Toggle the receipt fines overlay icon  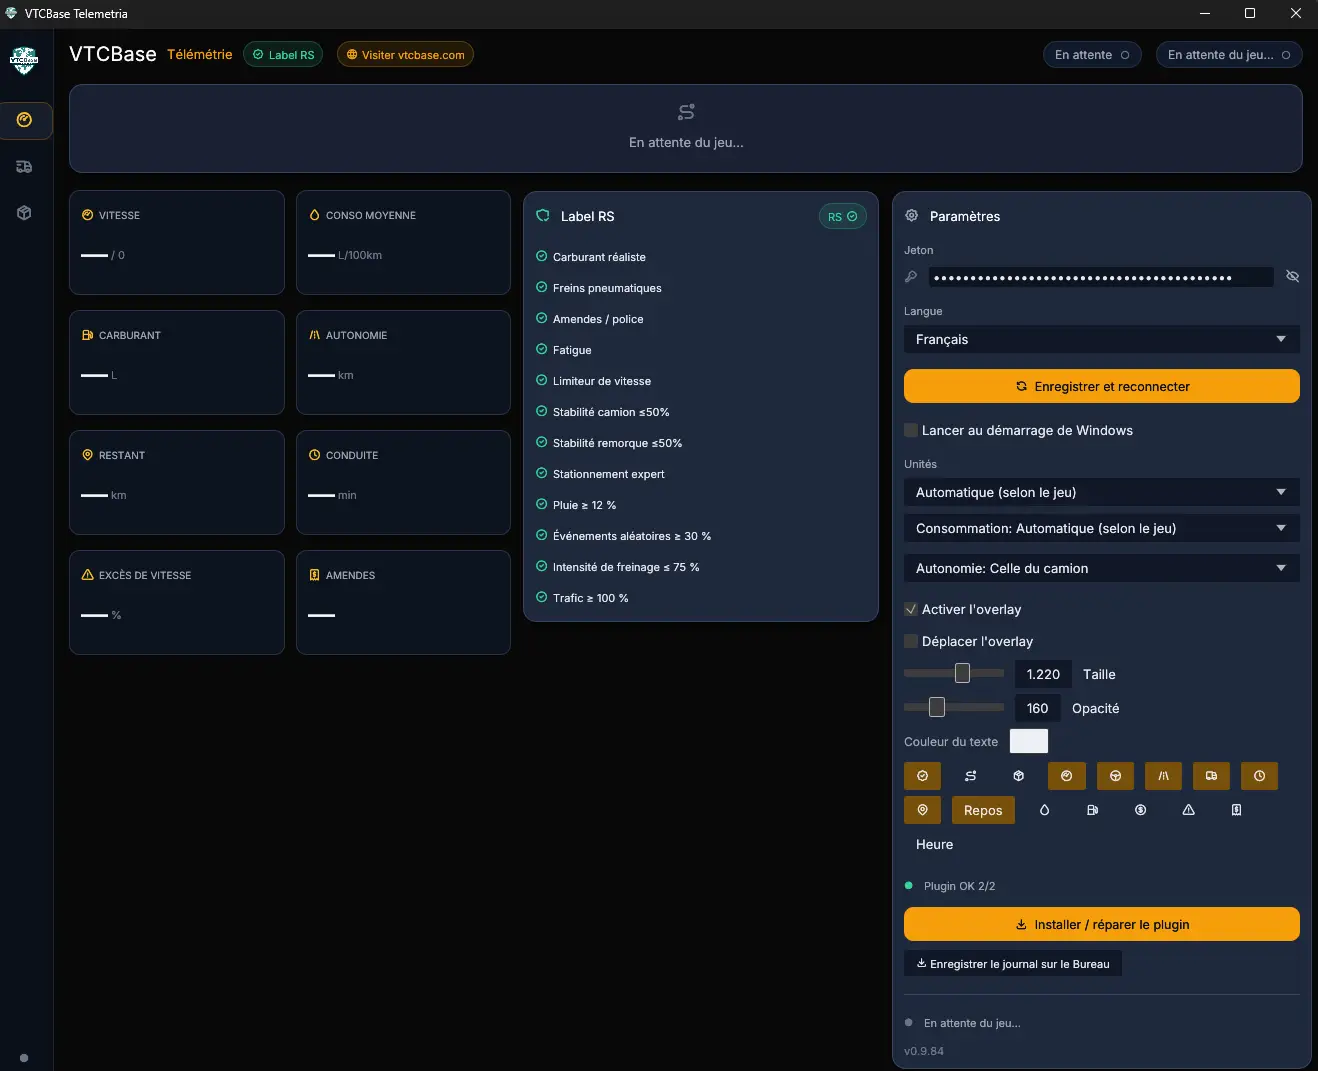coord(1236,810)
